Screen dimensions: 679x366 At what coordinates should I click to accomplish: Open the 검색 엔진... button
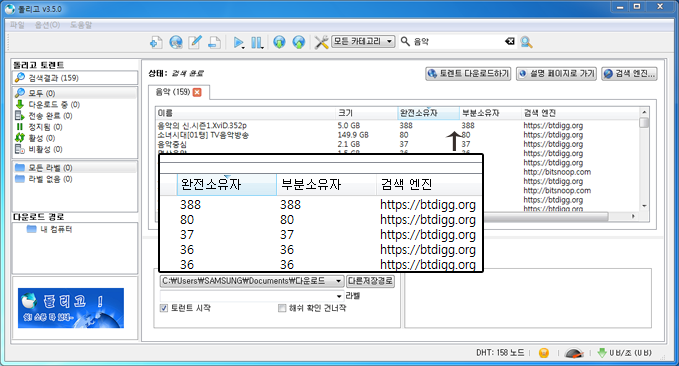pyautogui.click(x=629, y=74)
